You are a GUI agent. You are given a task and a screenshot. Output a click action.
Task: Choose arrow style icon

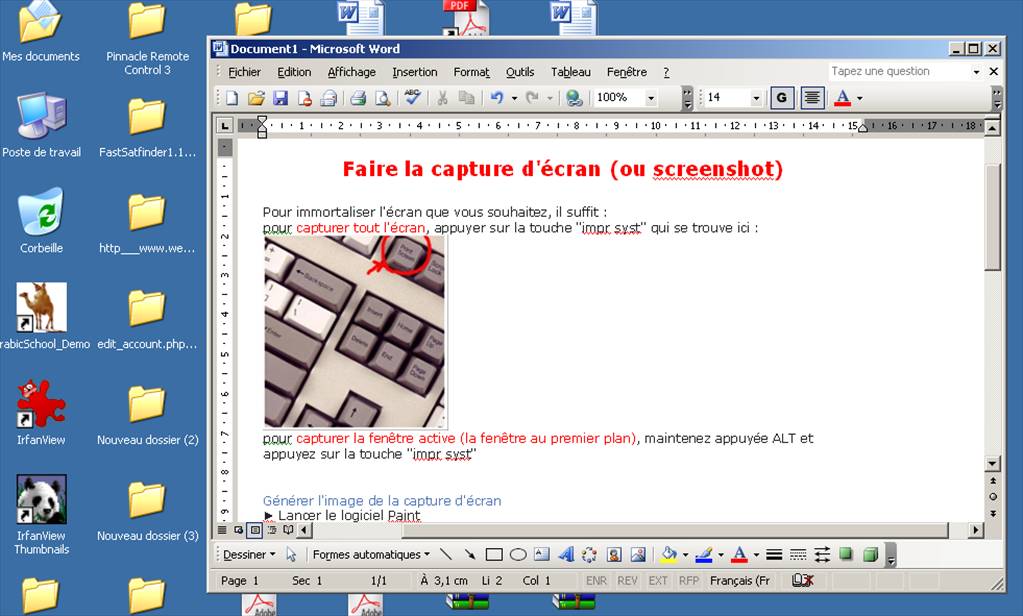click(x=822, y=555)
